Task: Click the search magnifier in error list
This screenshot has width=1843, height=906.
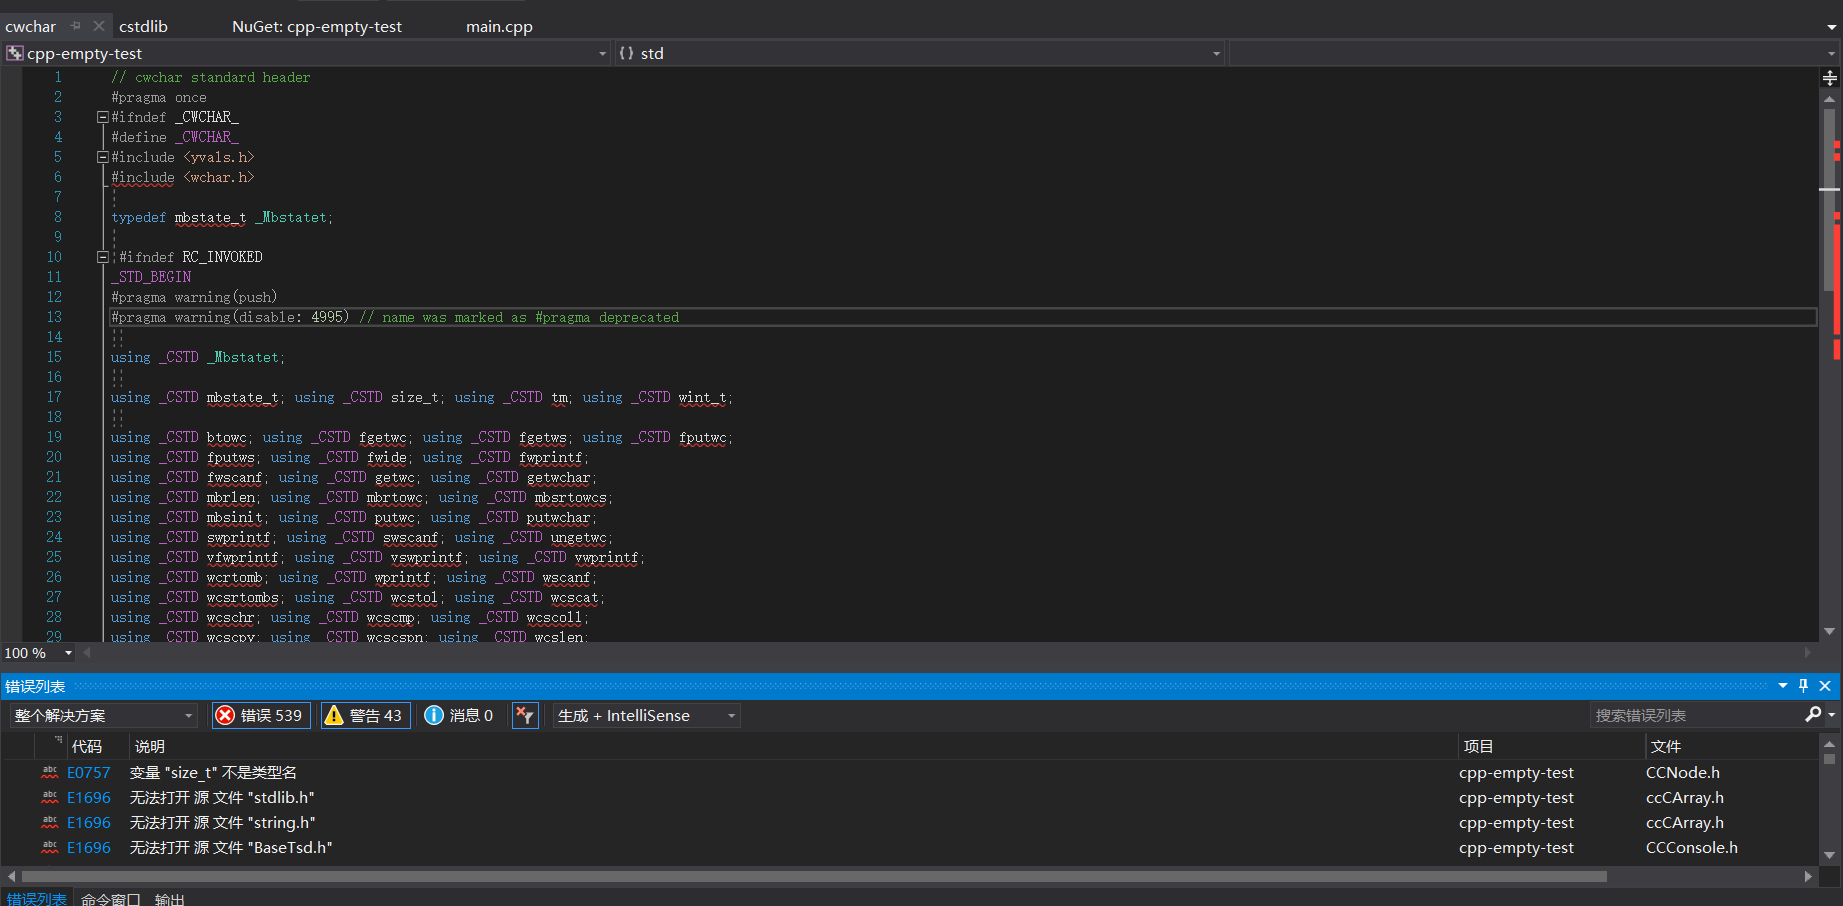Action: pos(1812,714)
